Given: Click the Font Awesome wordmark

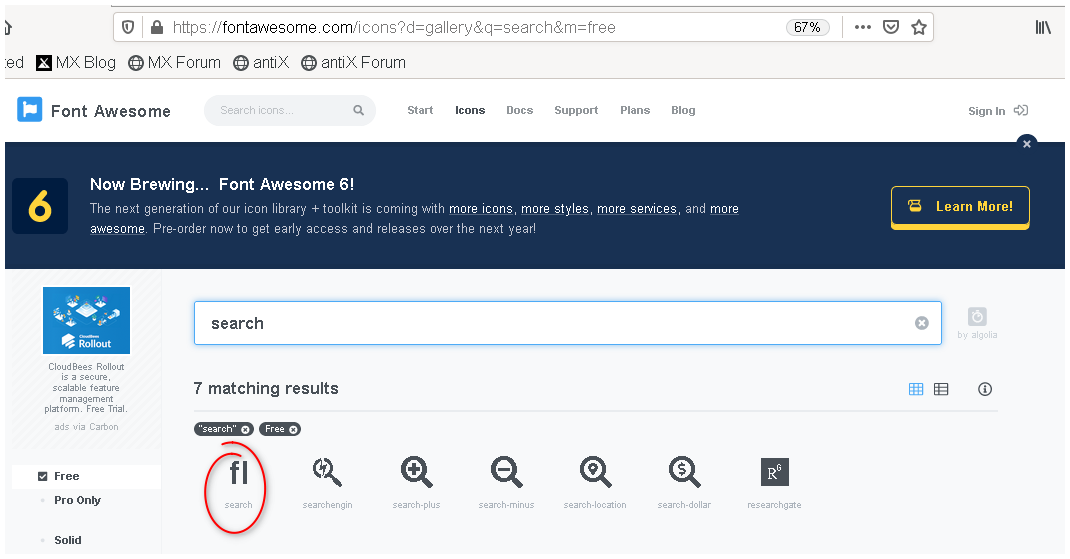Looking at the screenshot, I should (111, 111).
